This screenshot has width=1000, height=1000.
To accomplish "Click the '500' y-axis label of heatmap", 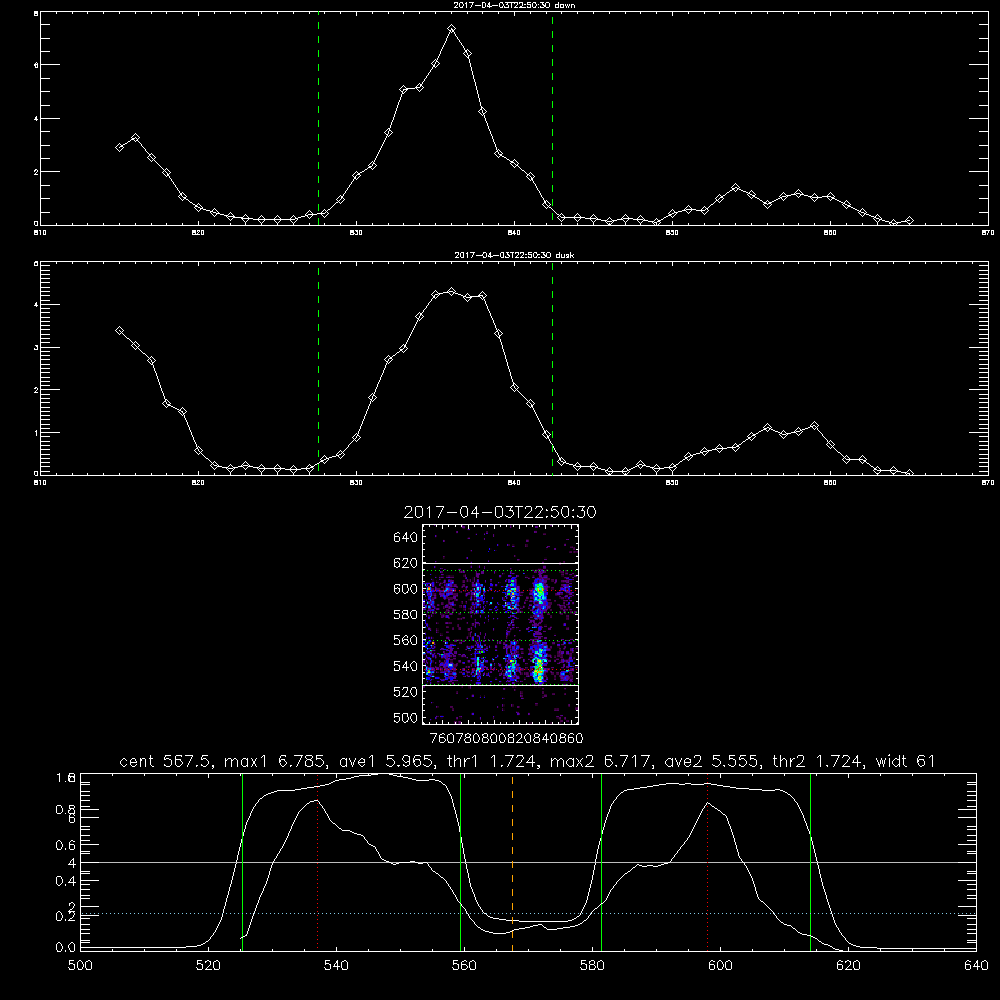I will (x=406, y=717).
